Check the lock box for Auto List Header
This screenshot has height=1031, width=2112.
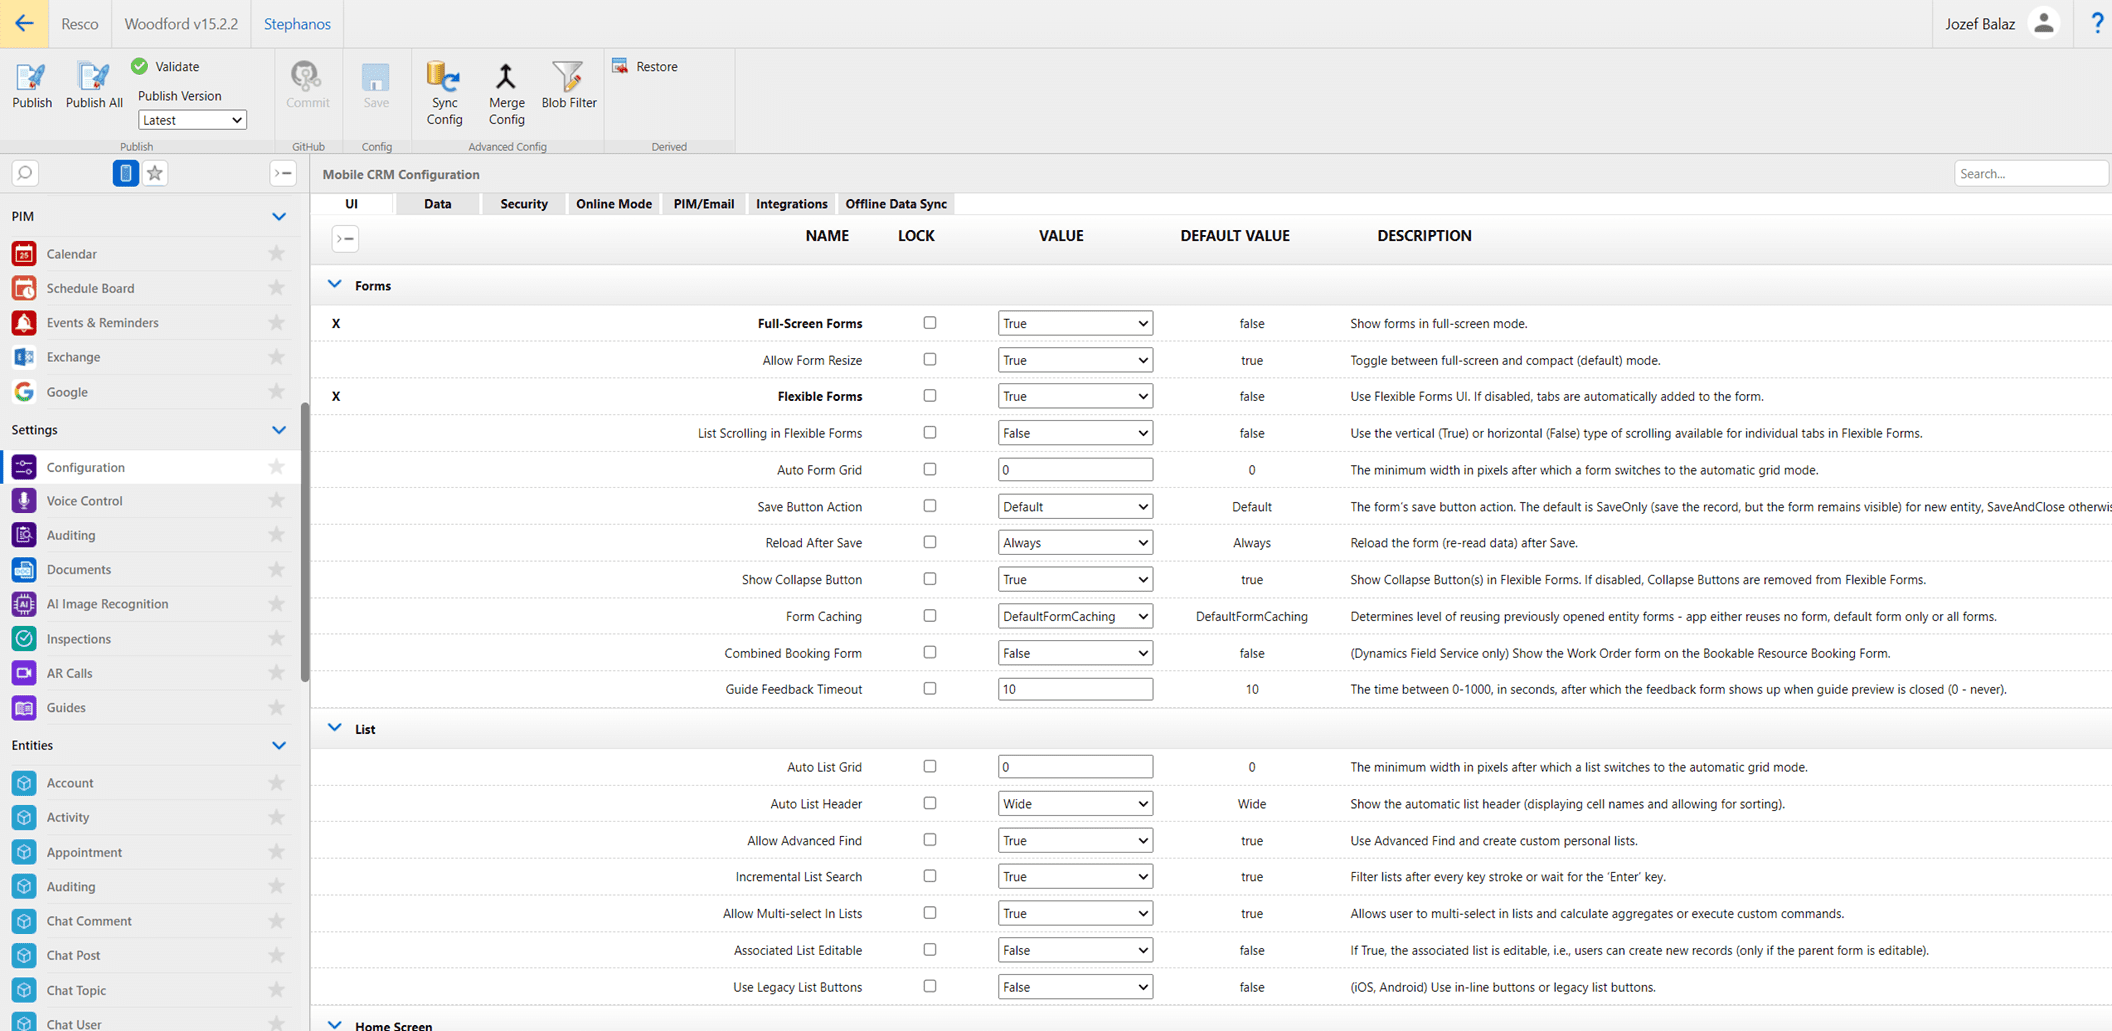pyautogui.click(x=930, y=803)
